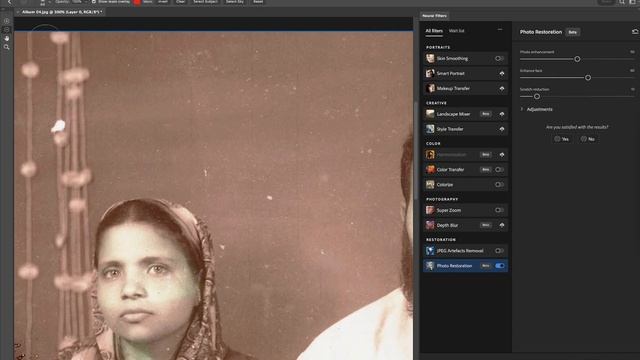Screen dimensions: 640x360
Task: Click the Colorize filter thumbnail
Action: [x=430, y=184]
